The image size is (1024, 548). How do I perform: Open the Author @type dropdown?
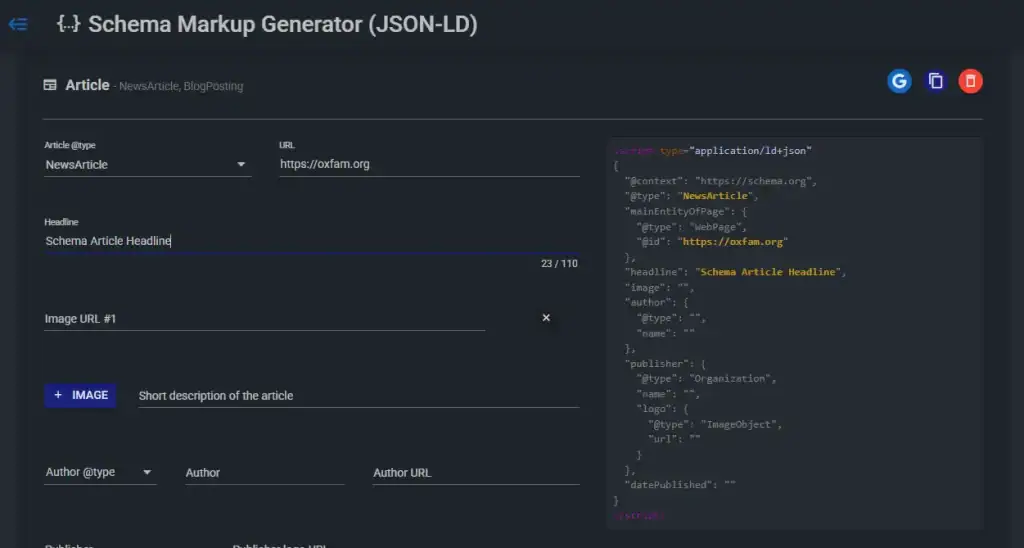(x=100, y=472)
